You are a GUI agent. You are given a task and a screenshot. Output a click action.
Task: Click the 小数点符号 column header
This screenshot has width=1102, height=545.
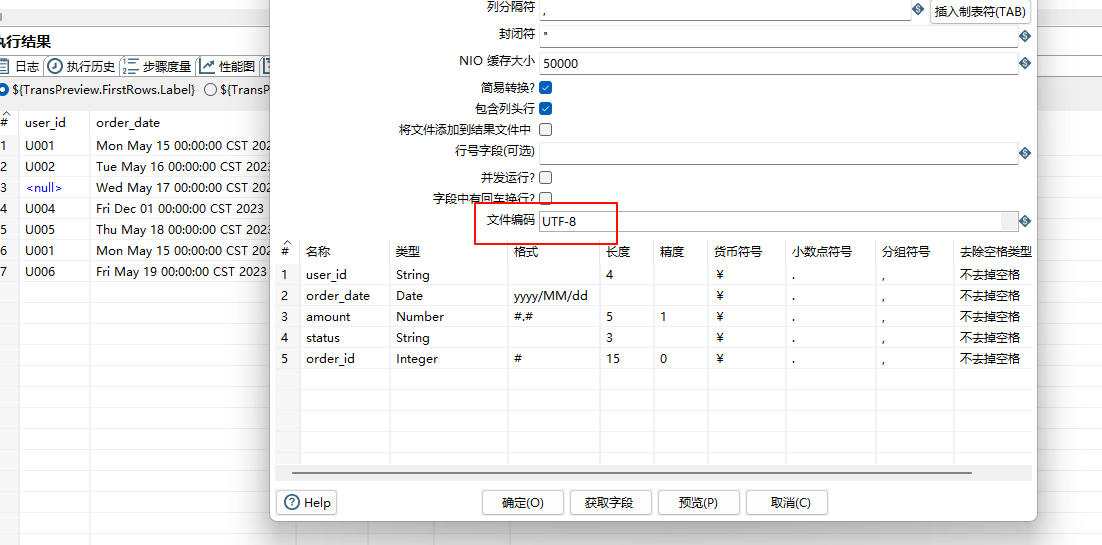point(830,252)
